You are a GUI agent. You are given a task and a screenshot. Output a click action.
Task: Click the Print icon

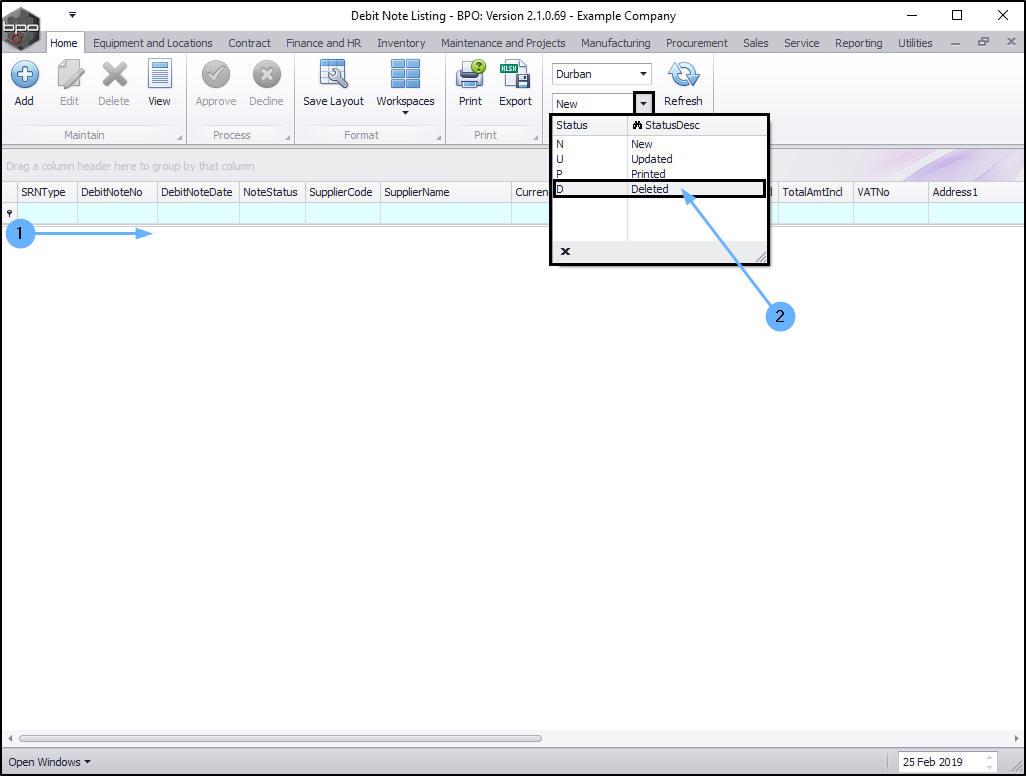coord(470,74)
